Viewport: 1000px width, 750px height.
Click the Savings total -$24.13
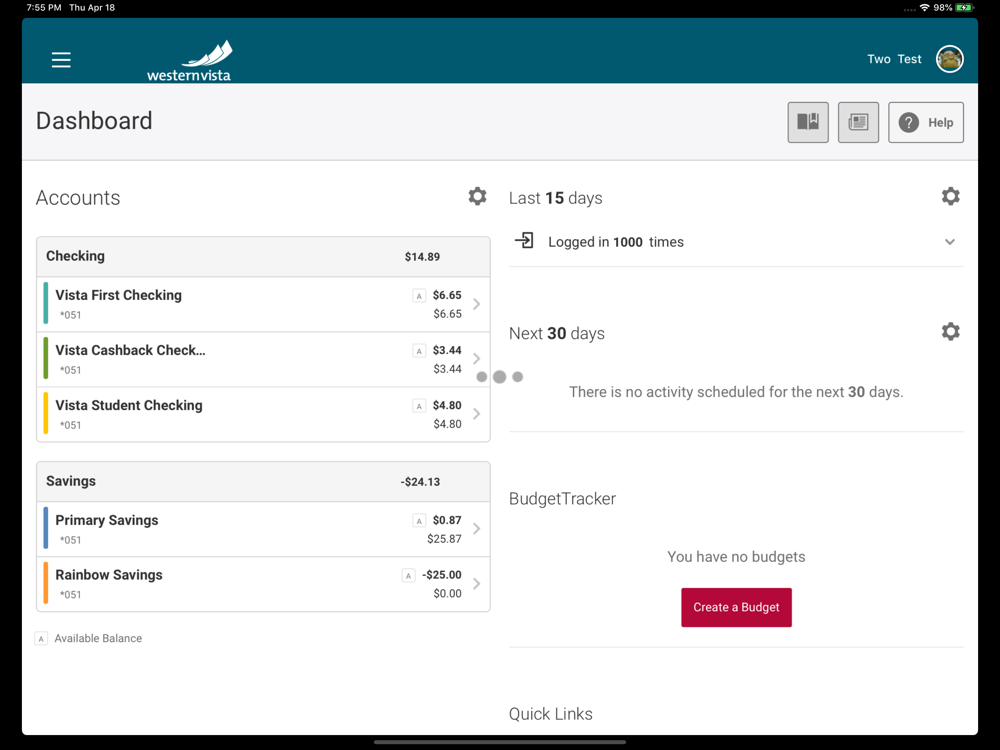(420, 482)
